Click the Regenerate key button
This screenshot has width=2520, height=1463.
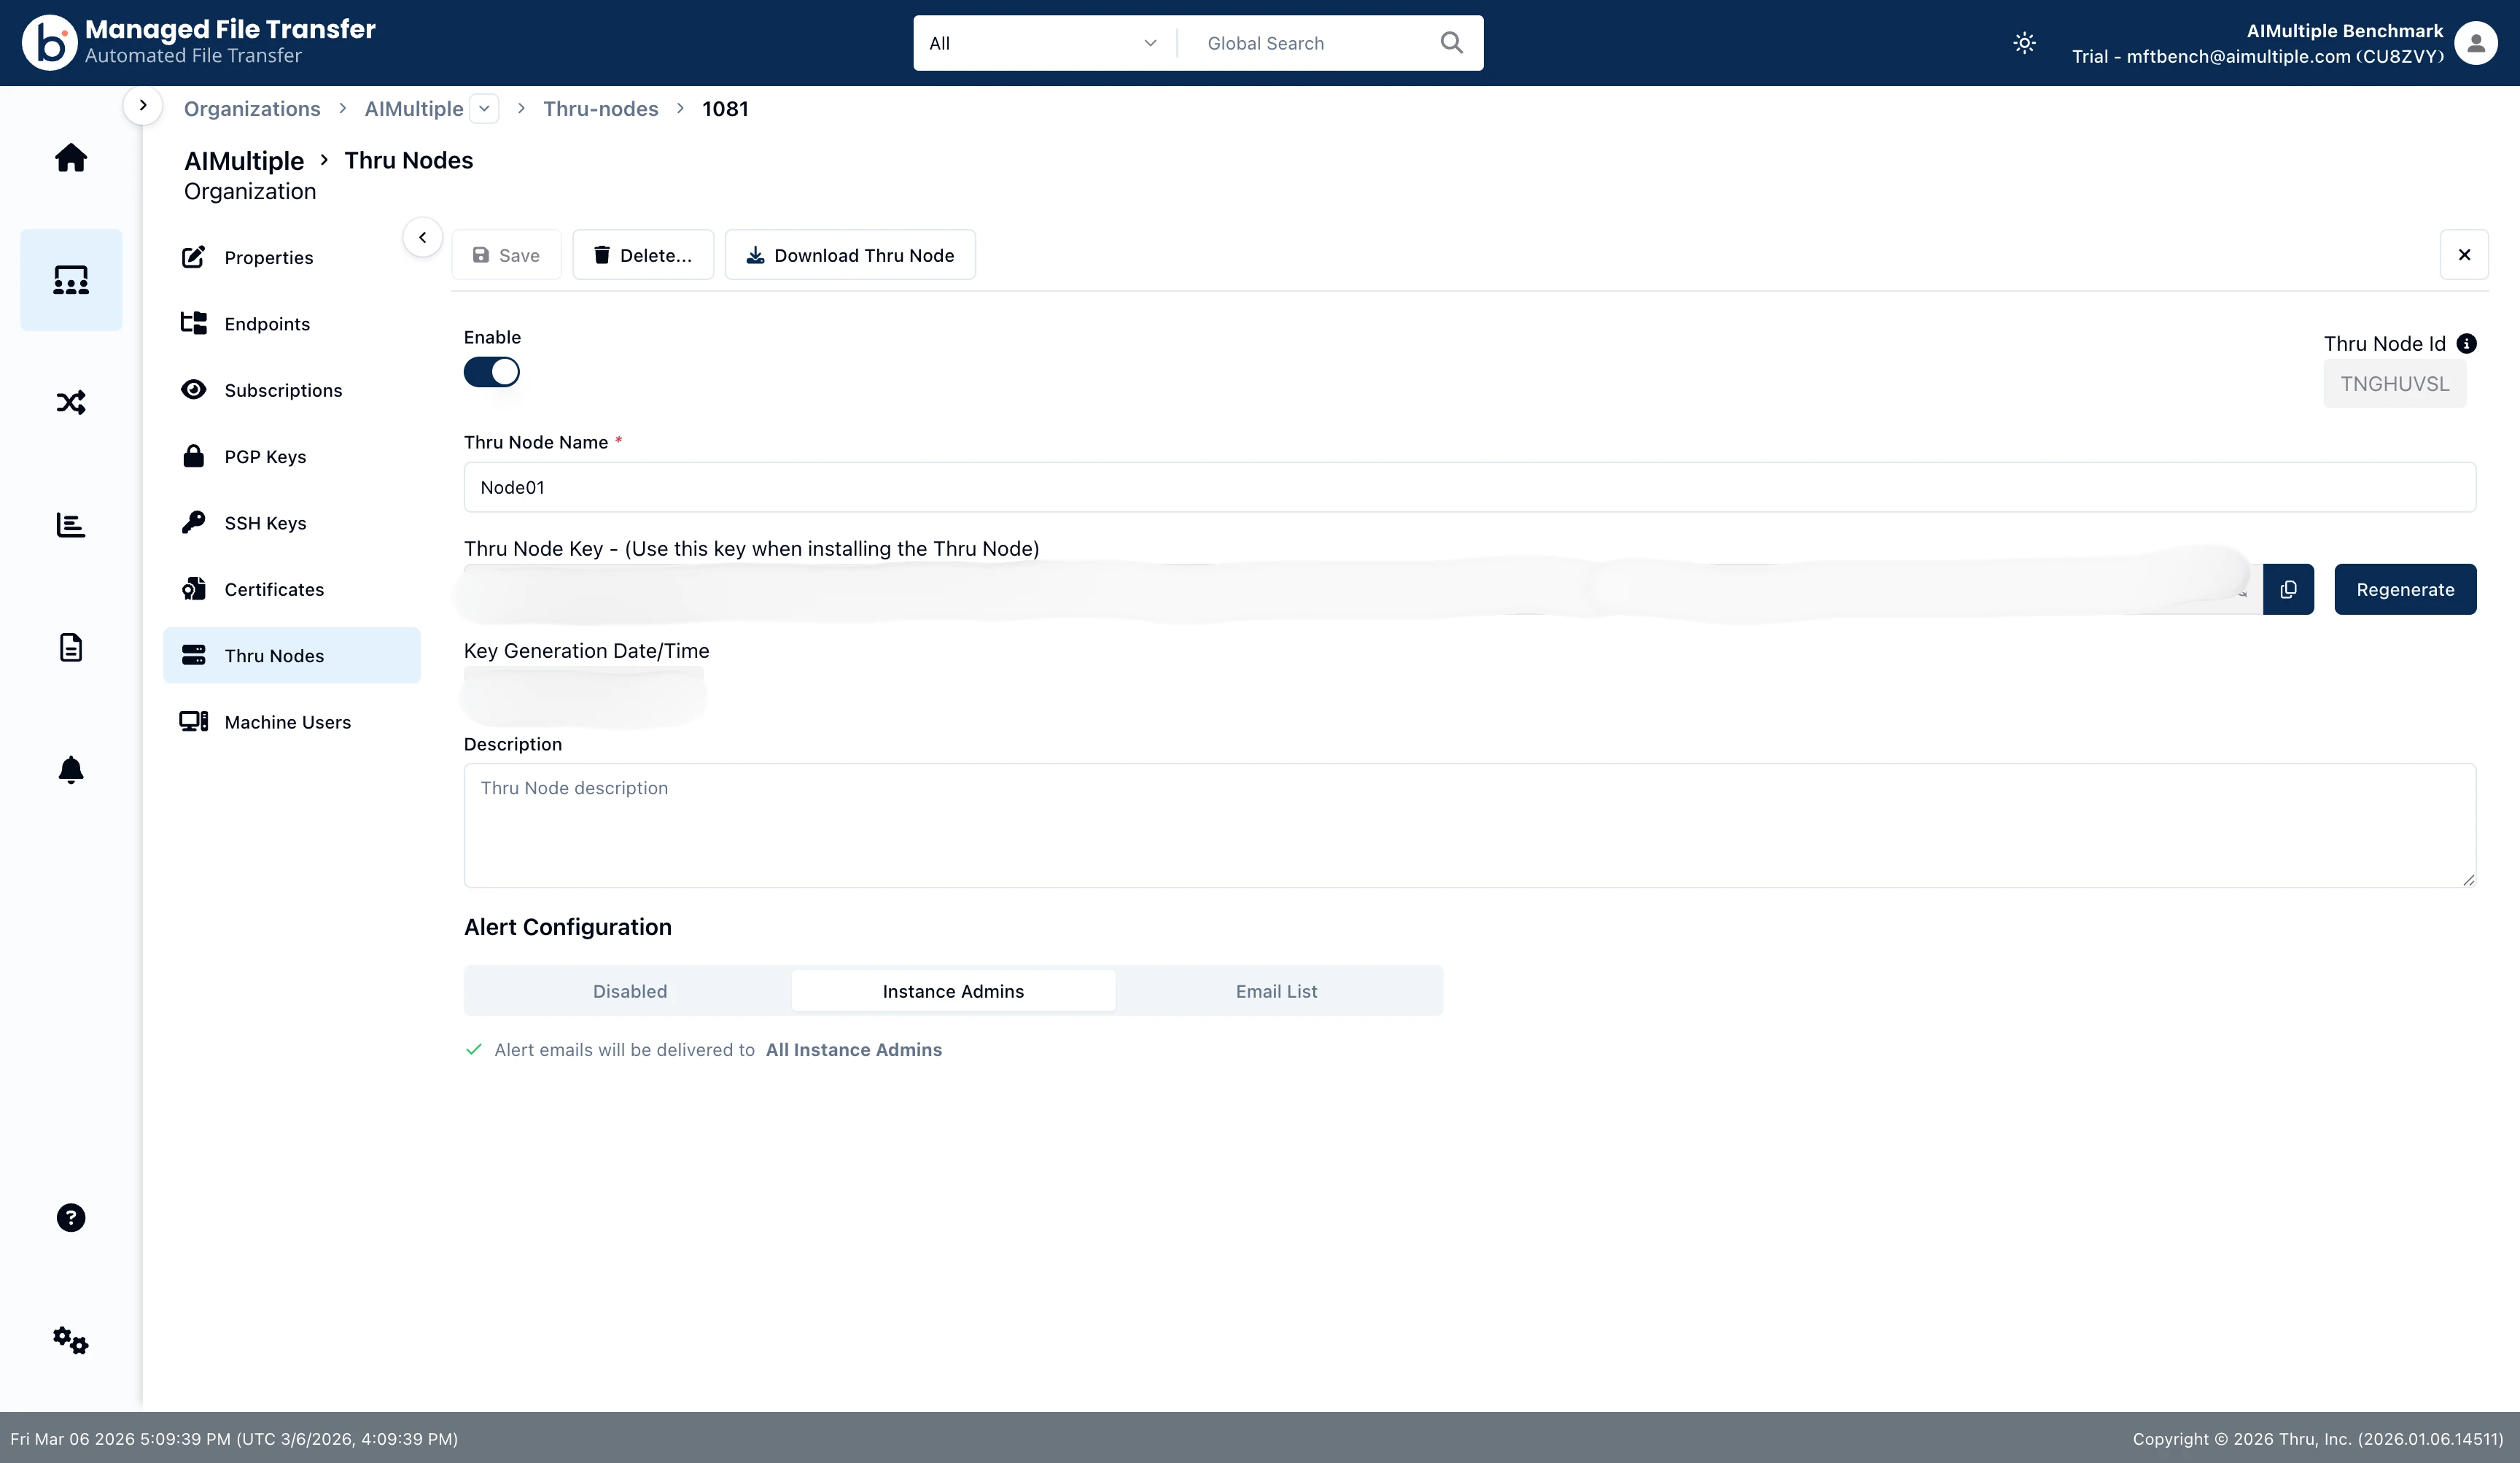[x=2405, y=589]
